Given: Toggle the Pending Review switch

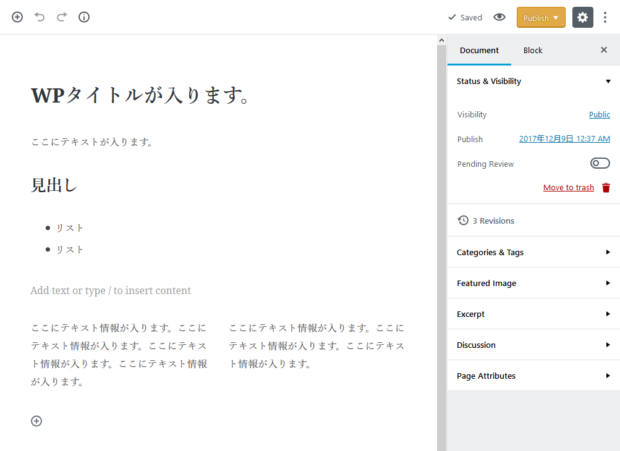Looking at the screenshot, I should (600, 163).
